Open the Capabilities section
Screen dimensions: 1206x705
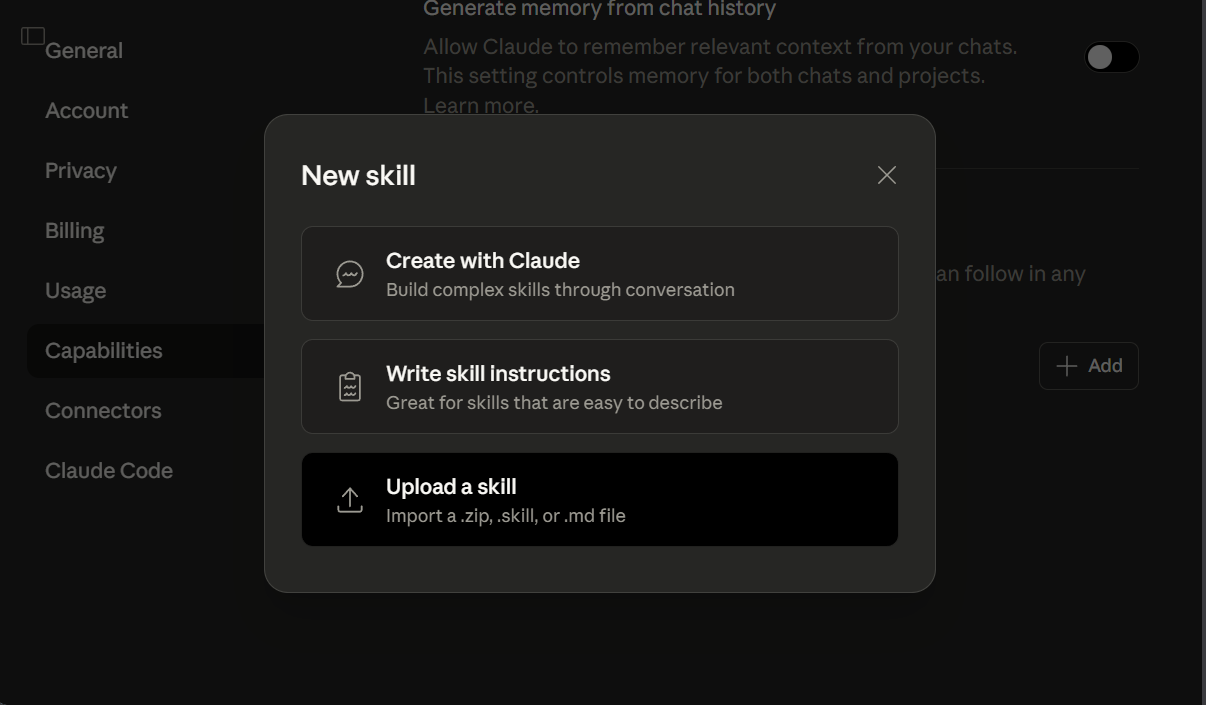103,350
